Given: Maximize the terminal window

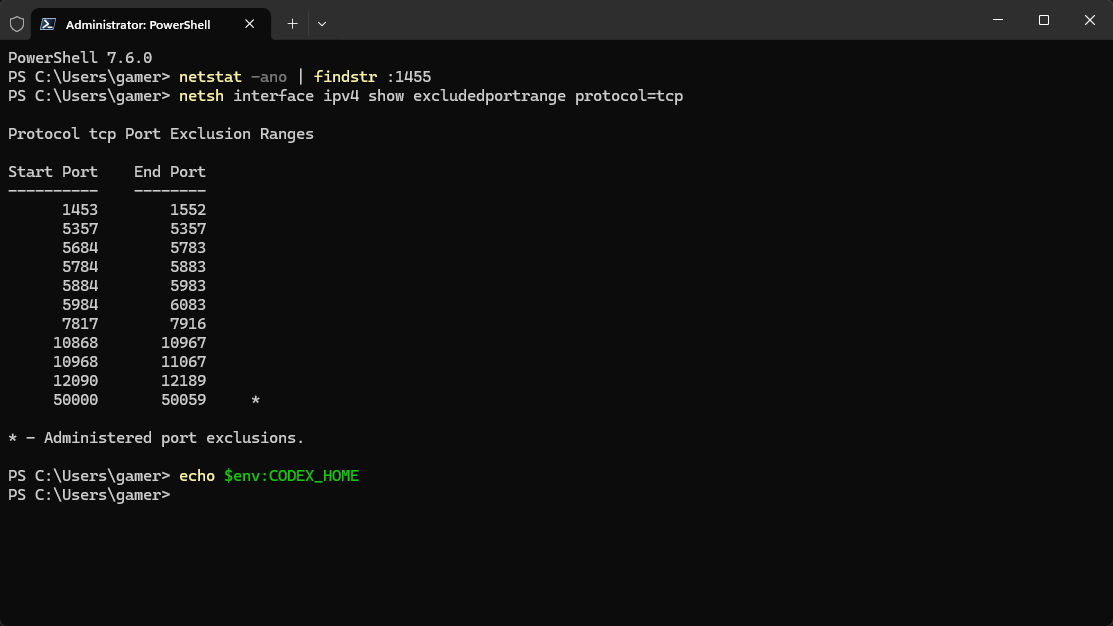Looking at the screenshot, I should coord(1043,20).
